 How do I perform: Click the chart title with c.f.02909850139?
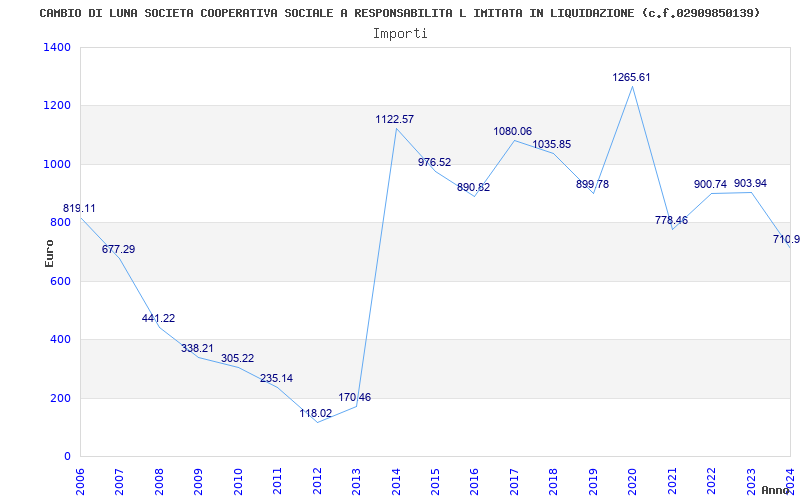[x=399, y=13]
